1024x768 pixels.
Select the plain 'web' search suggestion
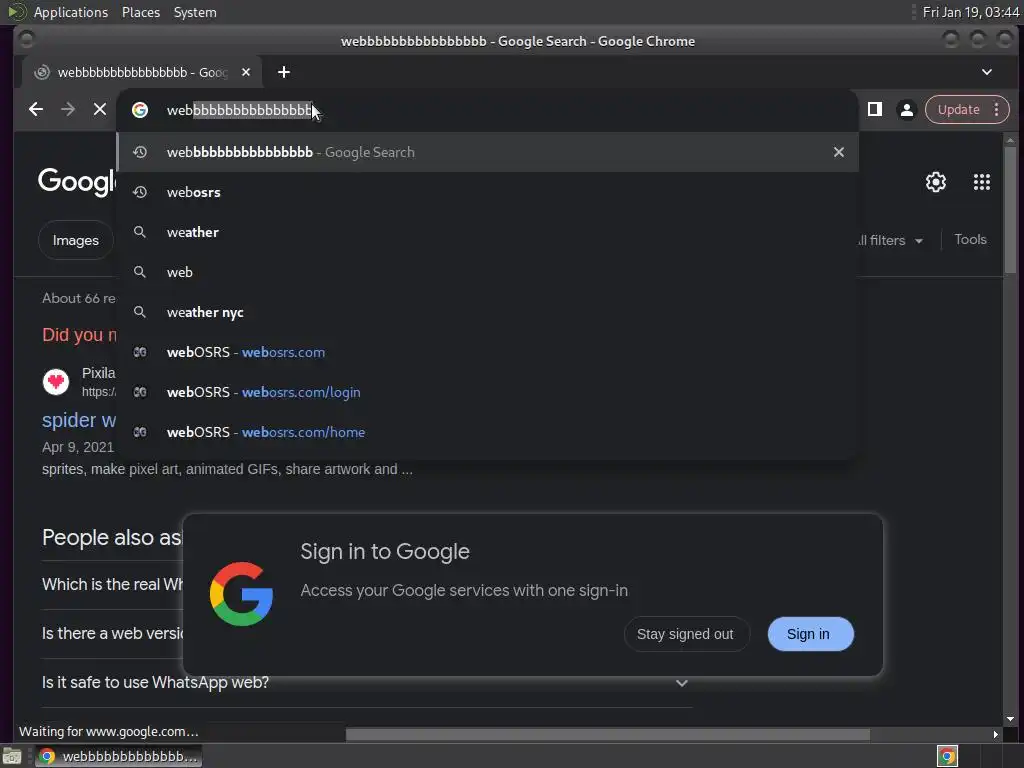tap(487, 272)
